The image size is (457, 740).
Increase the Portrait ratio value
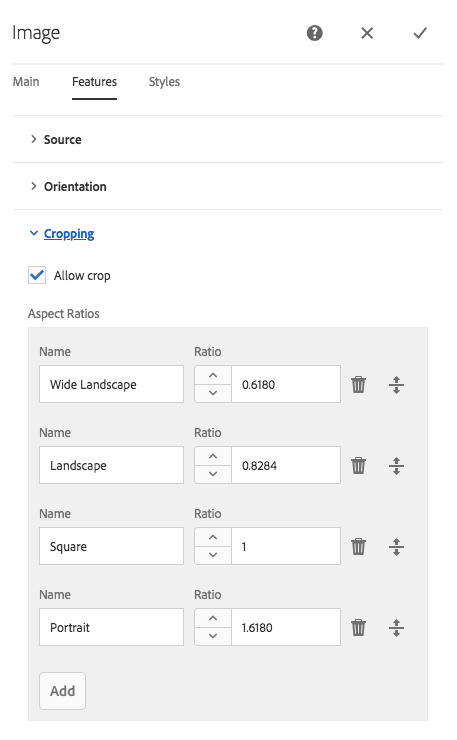213,618
